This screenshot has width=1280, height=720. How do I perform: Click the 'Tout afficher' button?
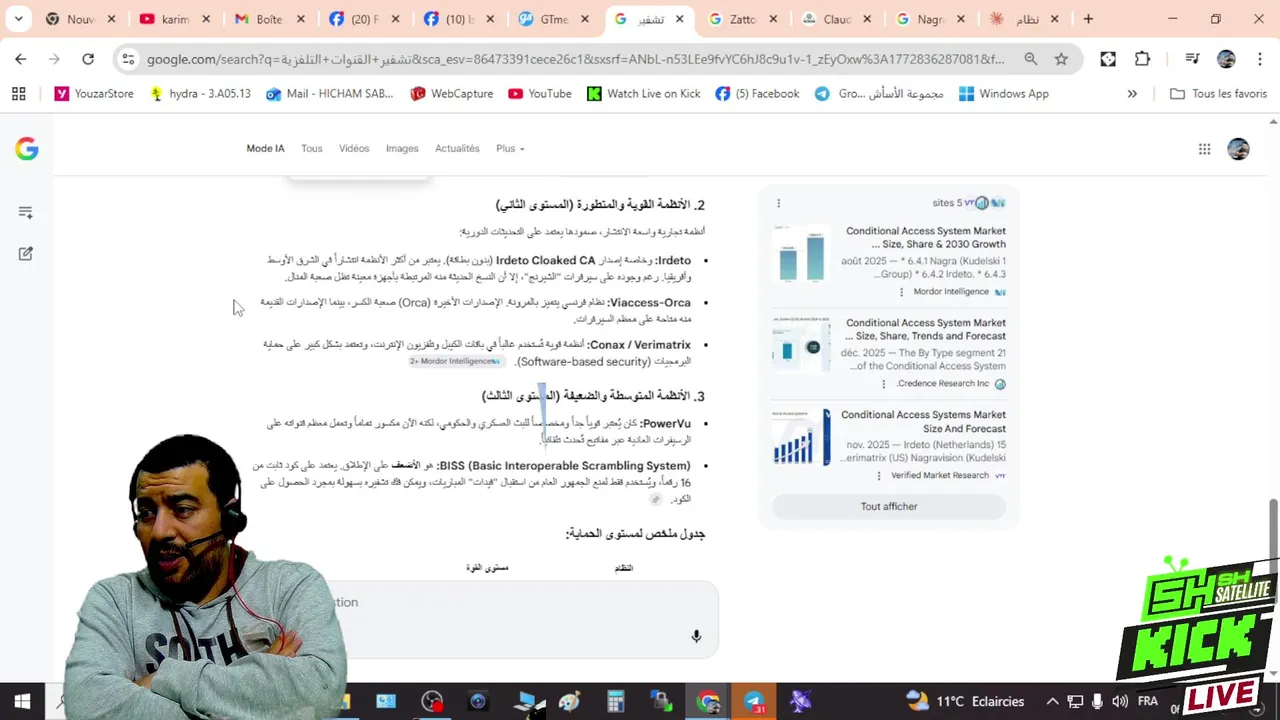tap(889, 506)
